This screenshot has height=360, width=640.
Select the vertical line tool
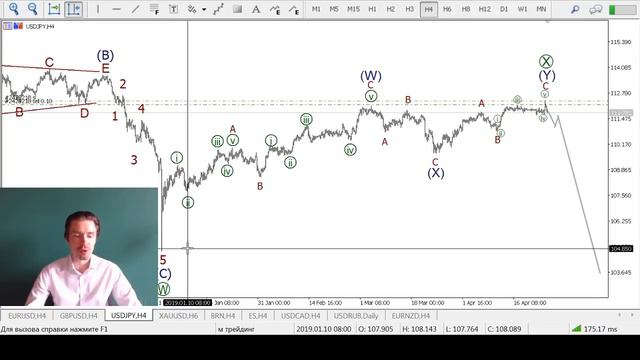coord(98,9)
